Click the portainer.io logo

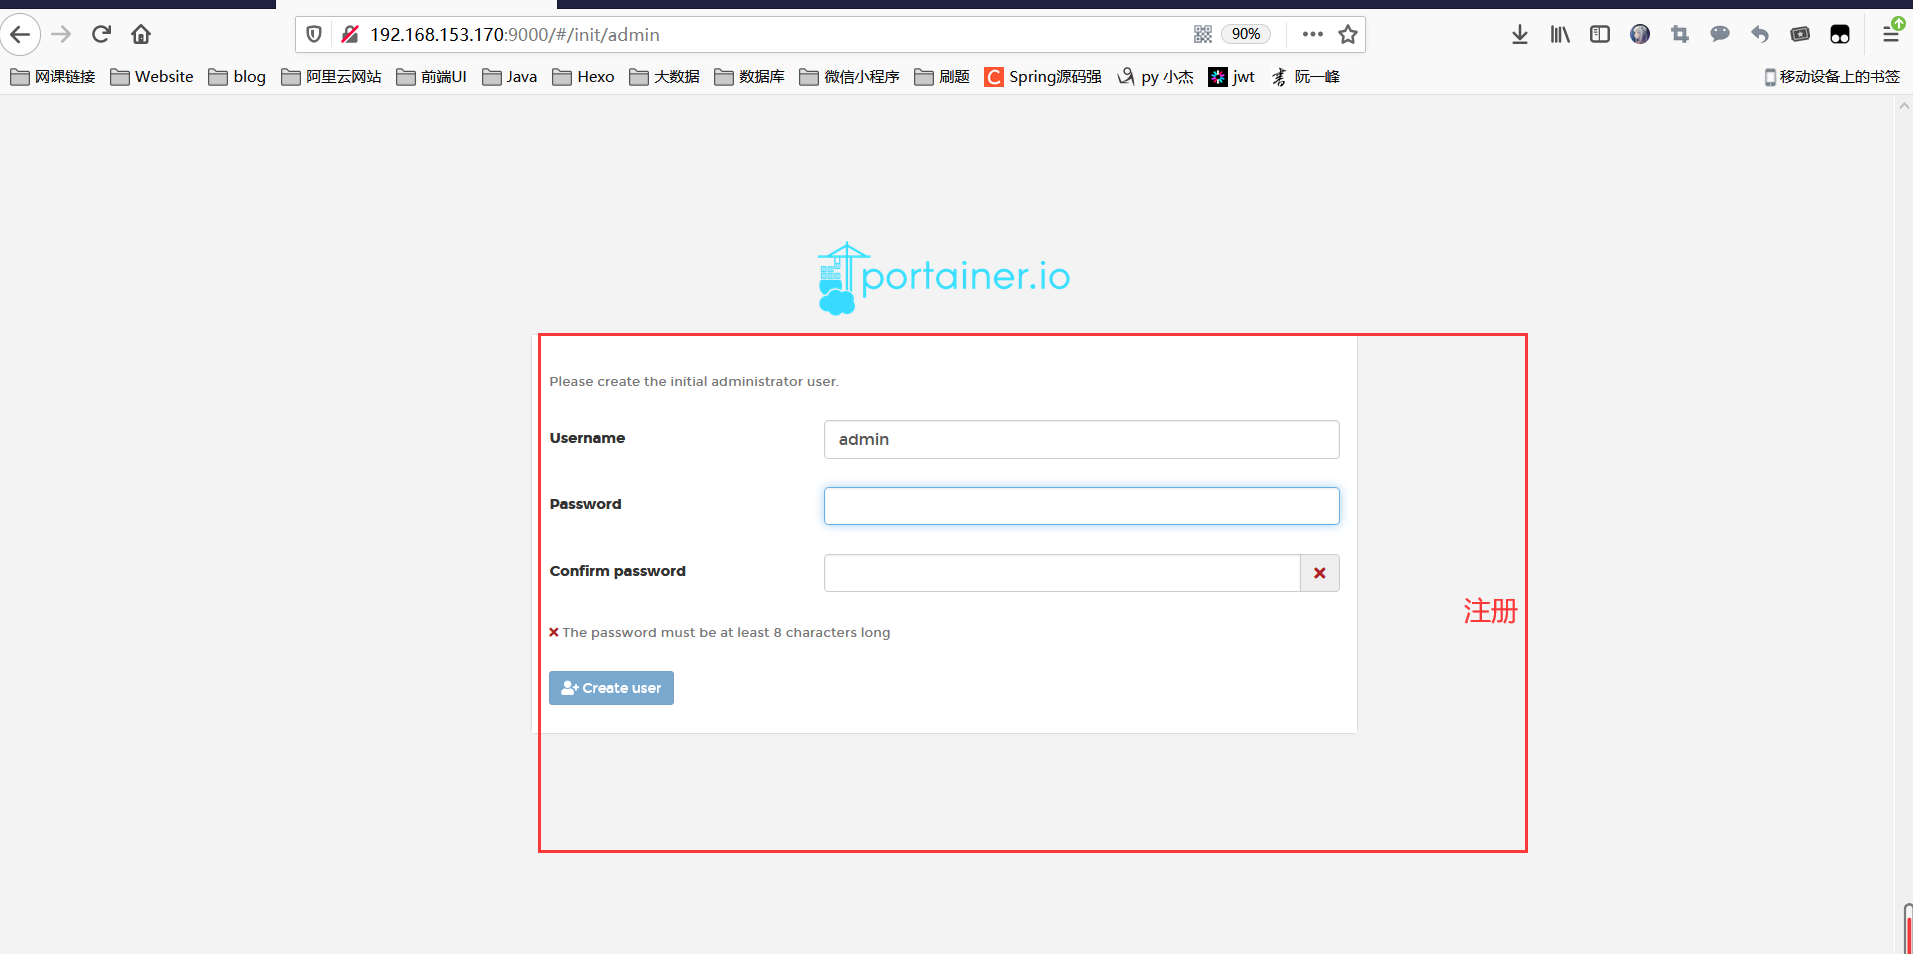pyautogui.click(x=944, y=278)
